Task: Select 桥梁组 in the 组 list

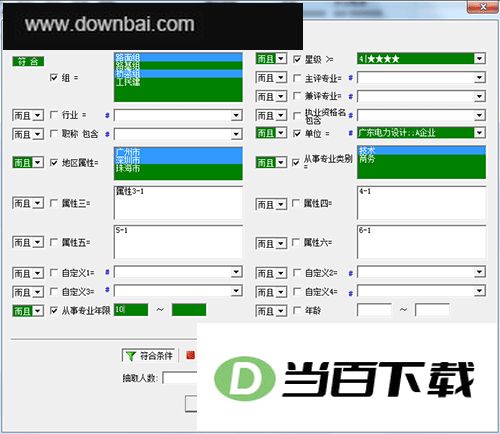Action: point(178,74)
